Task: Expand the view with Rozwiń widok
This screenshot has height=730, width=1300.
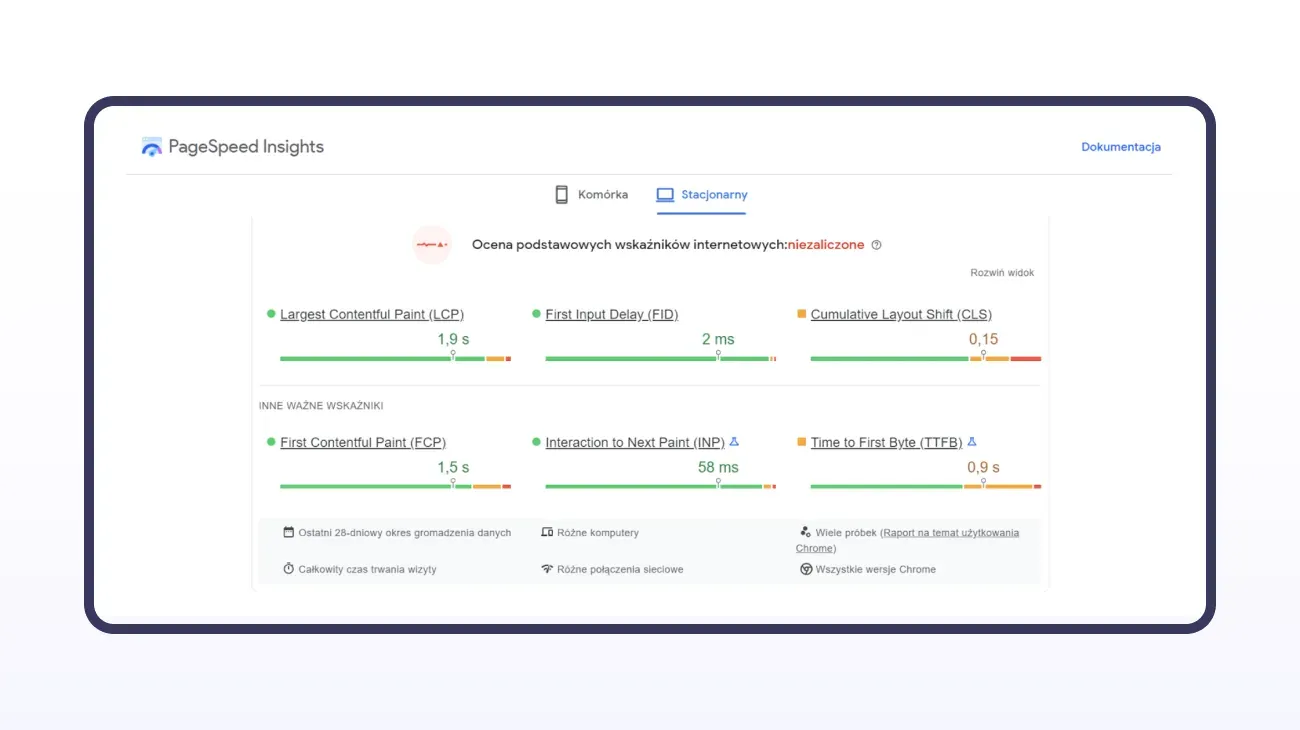Action: click(x=1002, y=273)
